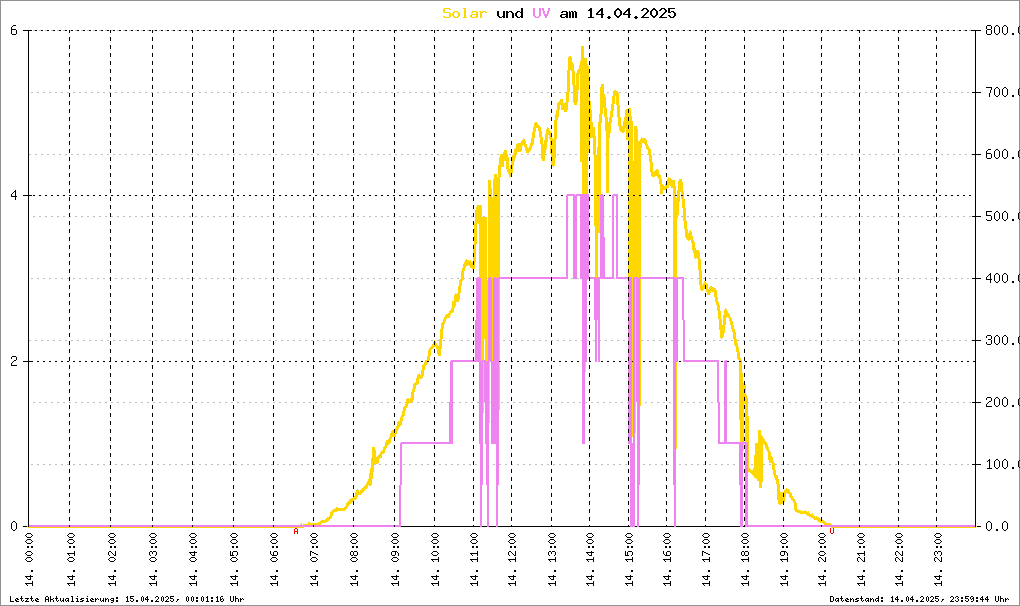Click the right axis value 500.0
Image resolution: width=1020 pixels, height=606 pixels.
[1002, 217]
